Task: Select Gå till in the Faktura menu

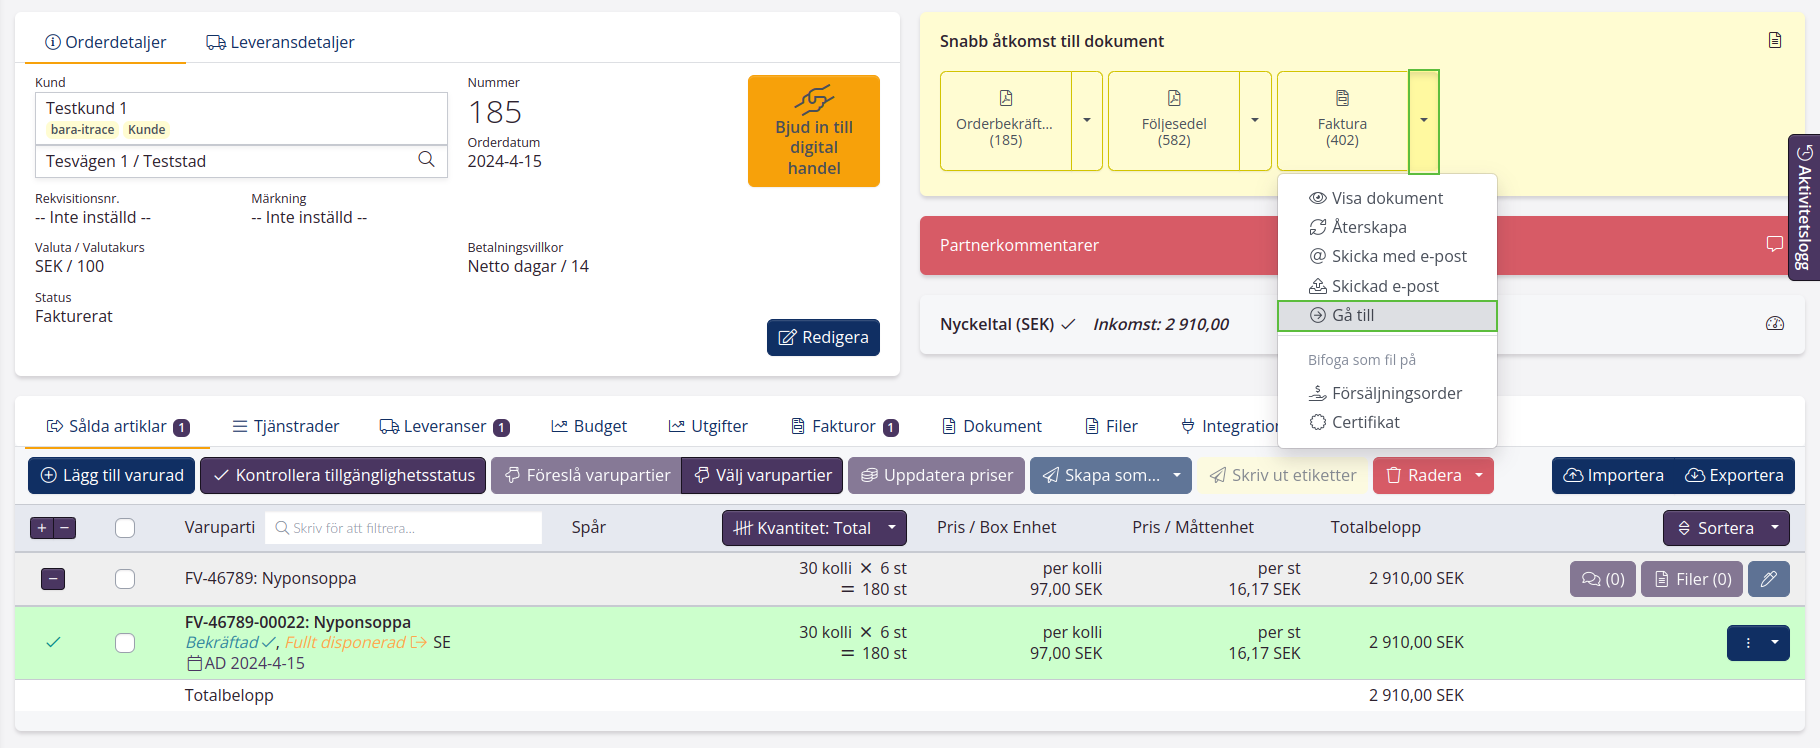Action: 1386,315
